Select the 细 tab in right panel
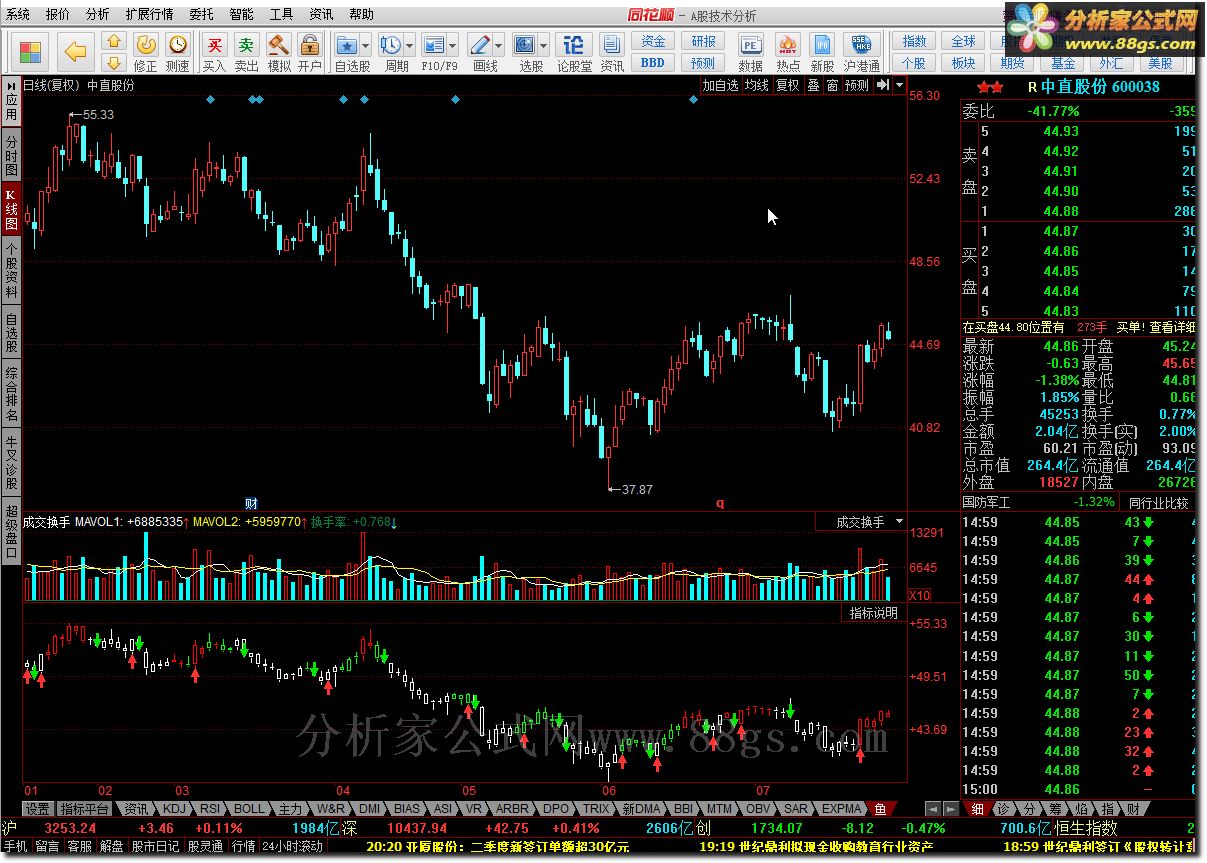 click(x=978, y=808)
